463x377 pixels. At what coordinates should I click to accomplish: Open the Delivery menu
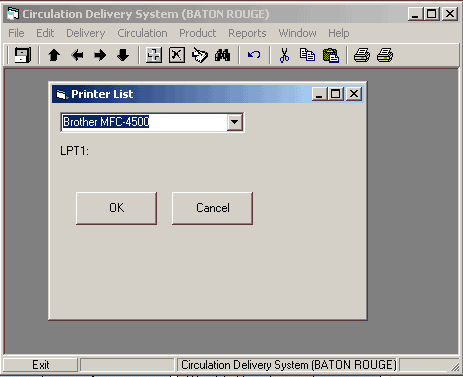click(86, 33)
